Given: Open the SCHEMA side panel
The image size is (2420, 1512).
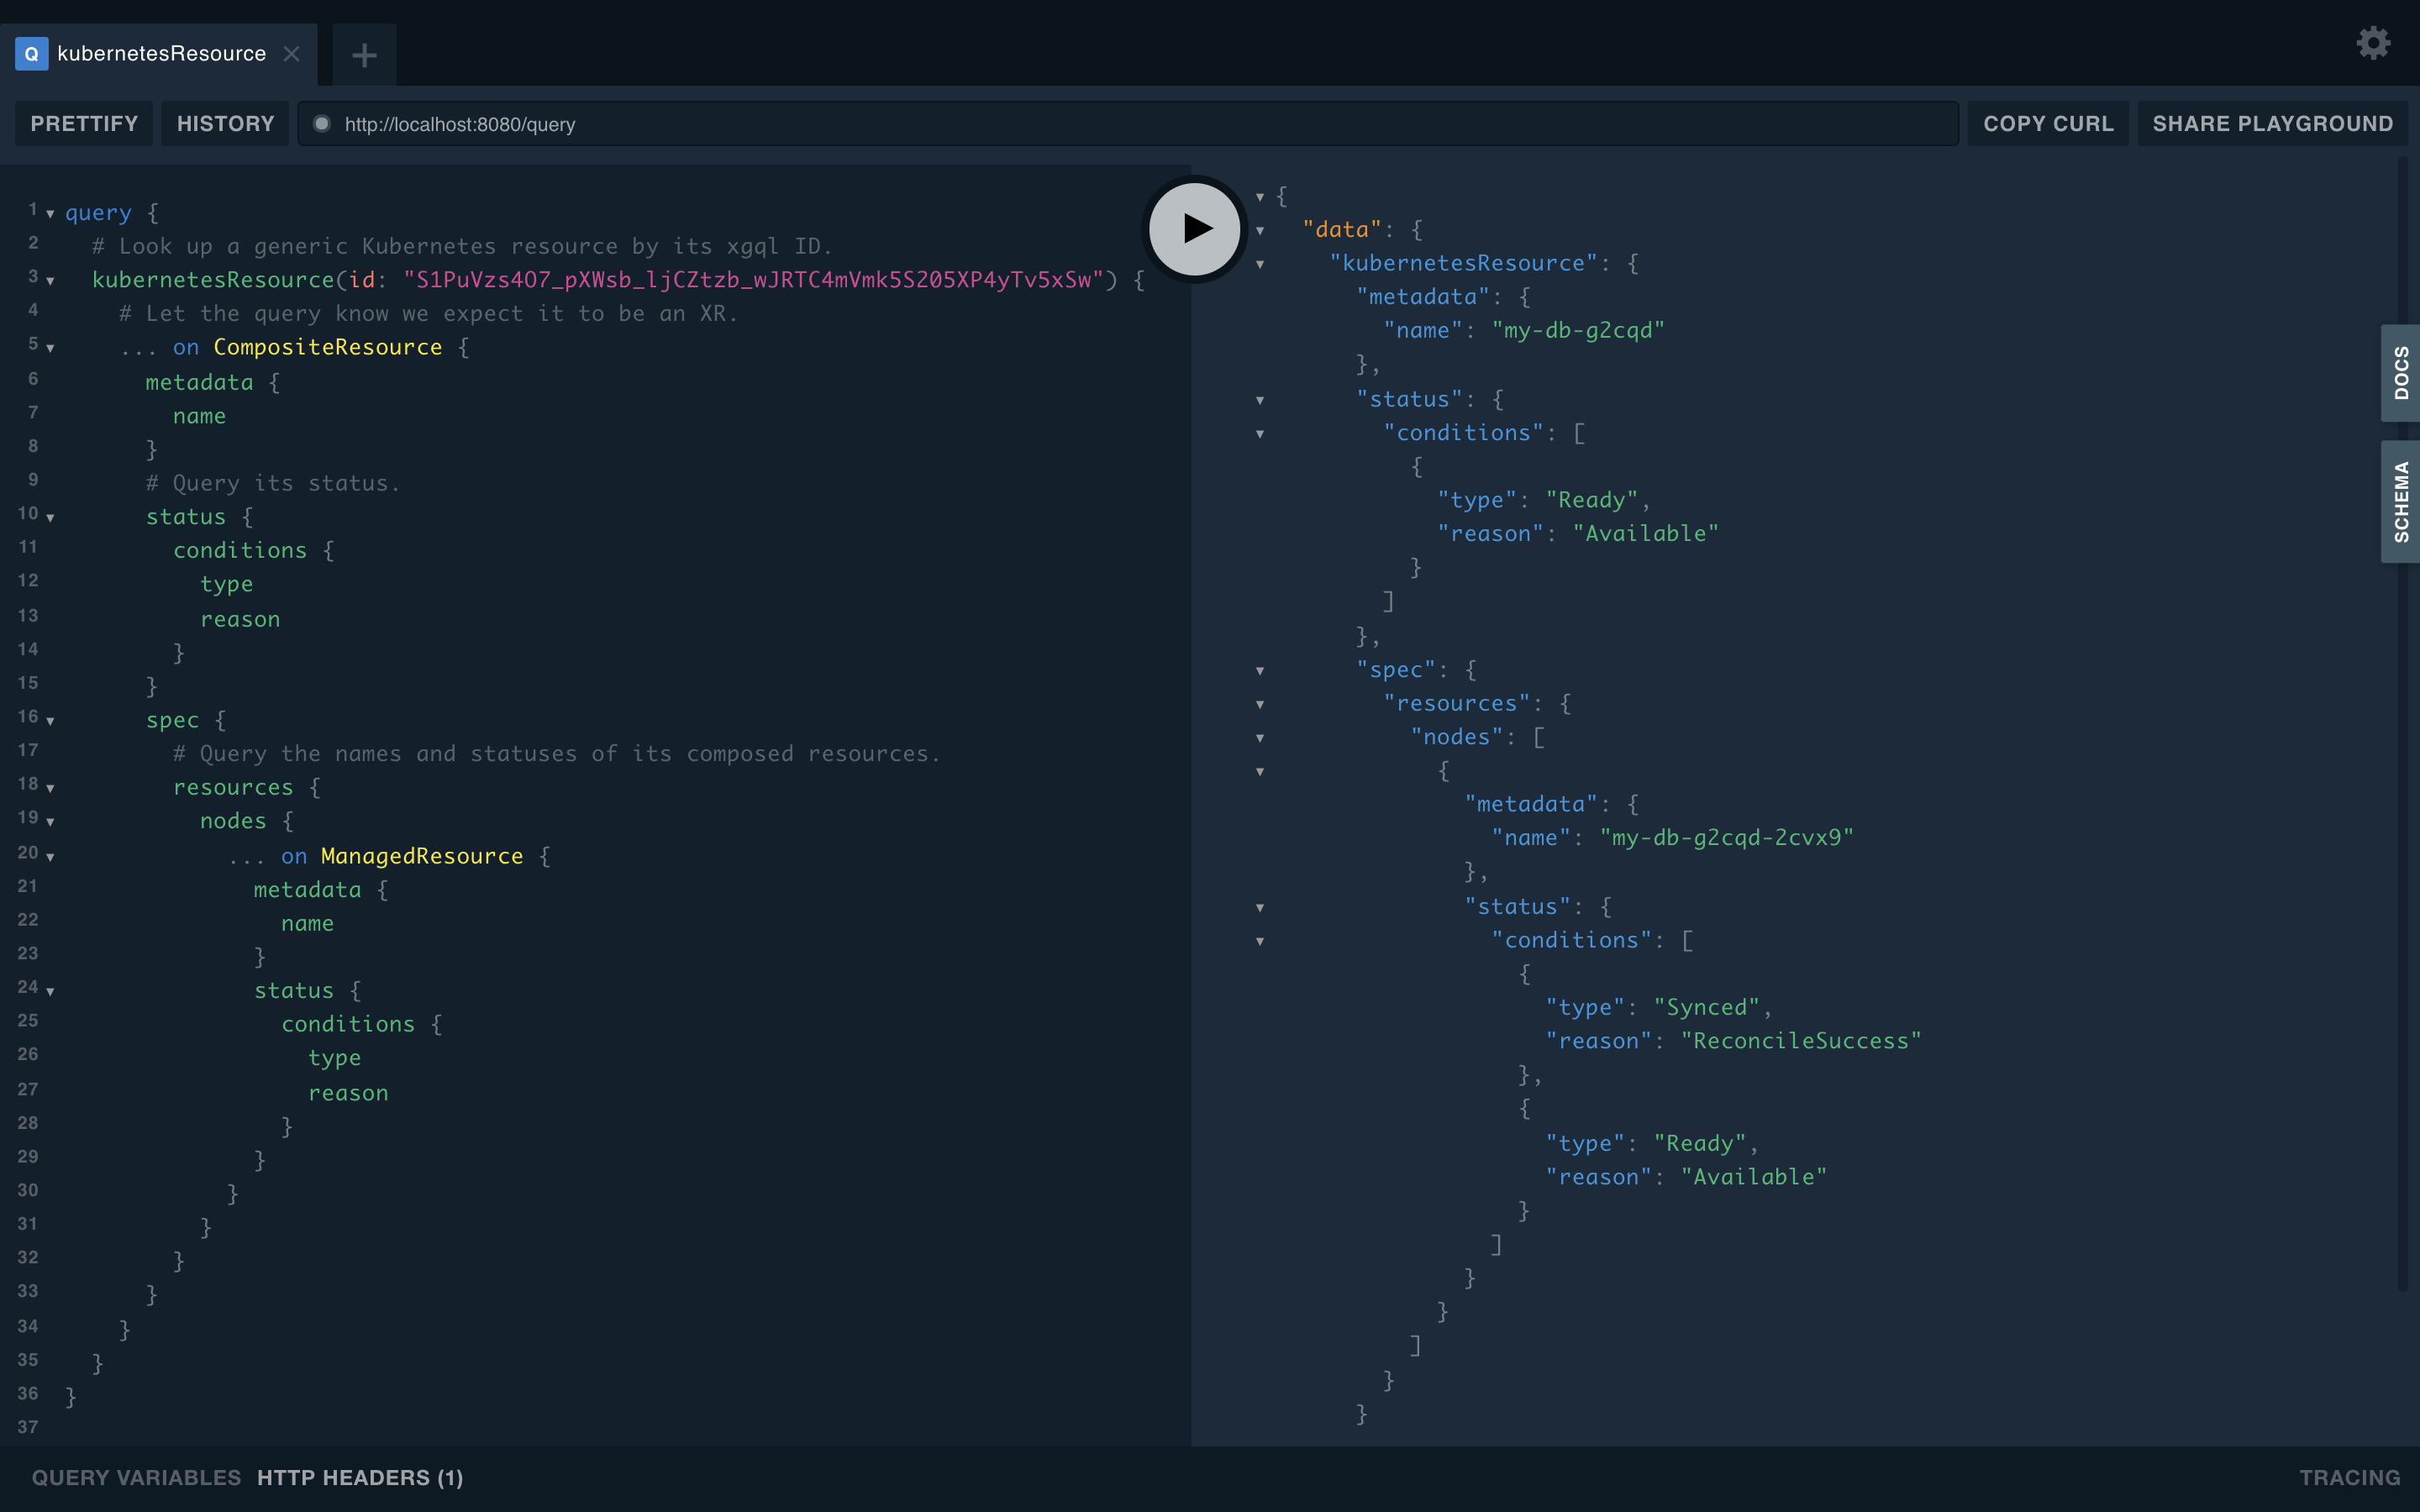Looking at the screenshot, I should coord(2400,502).
